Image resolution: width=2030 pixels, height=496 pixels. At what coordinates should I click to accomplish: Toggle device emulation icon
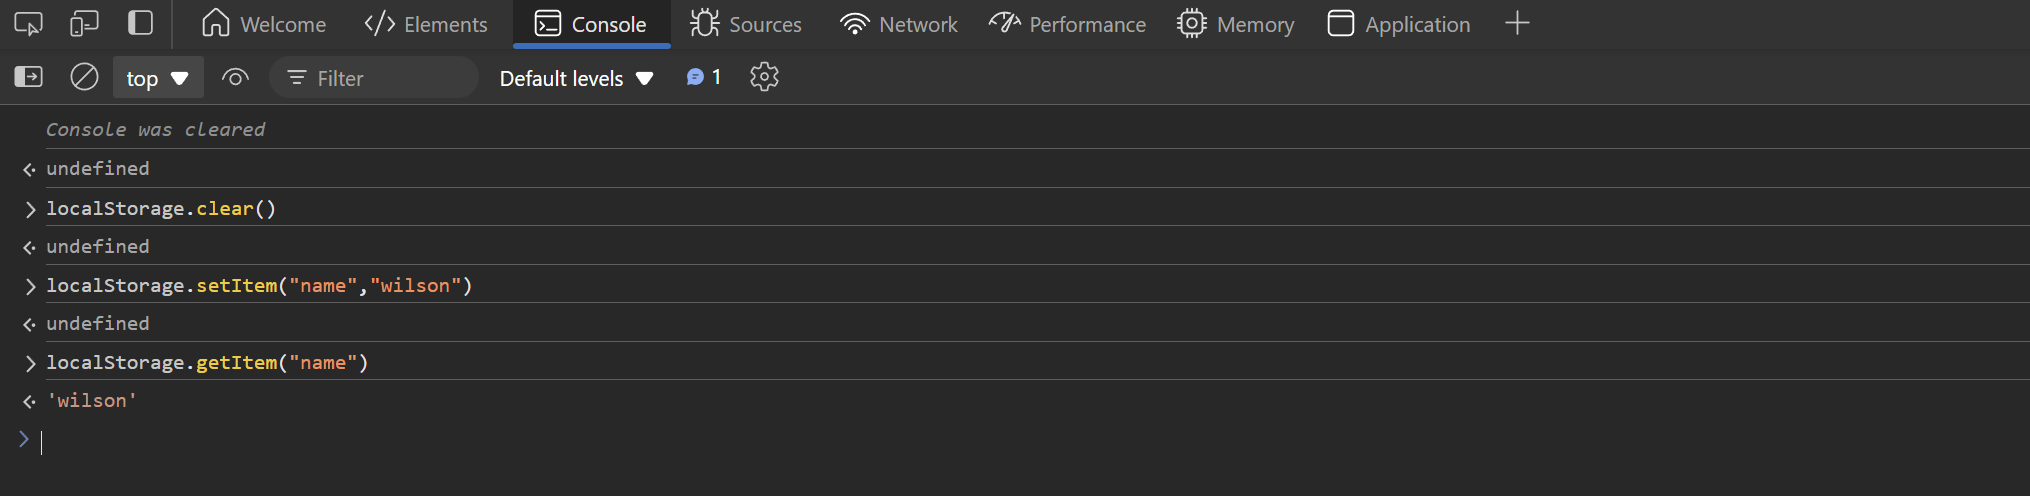click(x=84, y=24)
